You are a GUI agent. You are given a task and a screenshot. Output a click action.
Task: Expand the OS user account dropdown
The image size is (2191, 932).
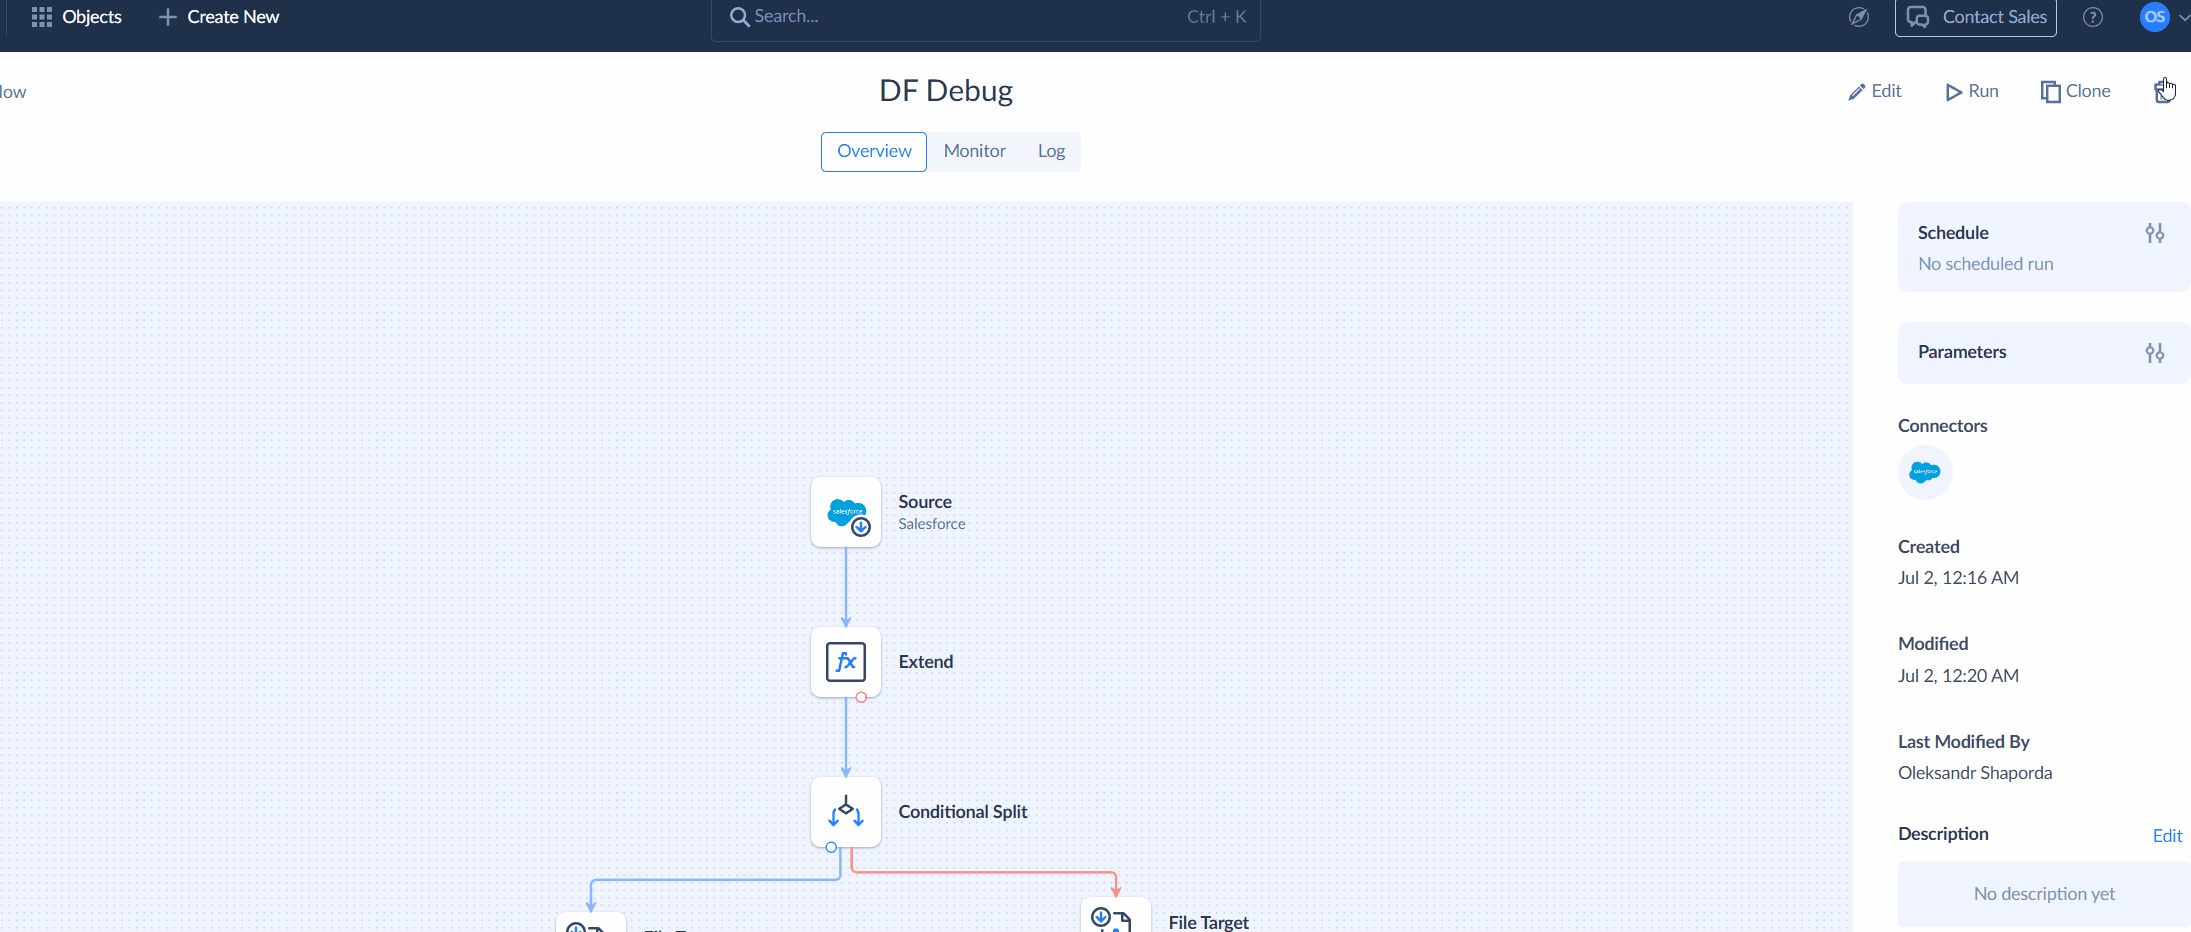point(2165,17)
